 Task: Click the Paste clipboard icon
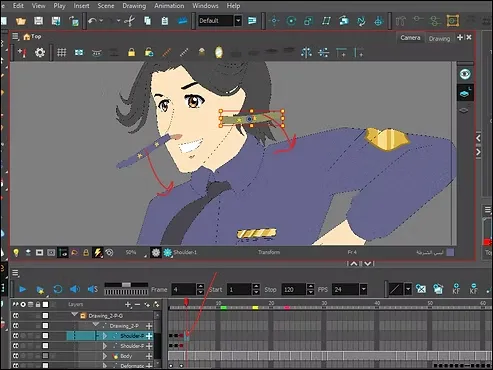(165, 21)
